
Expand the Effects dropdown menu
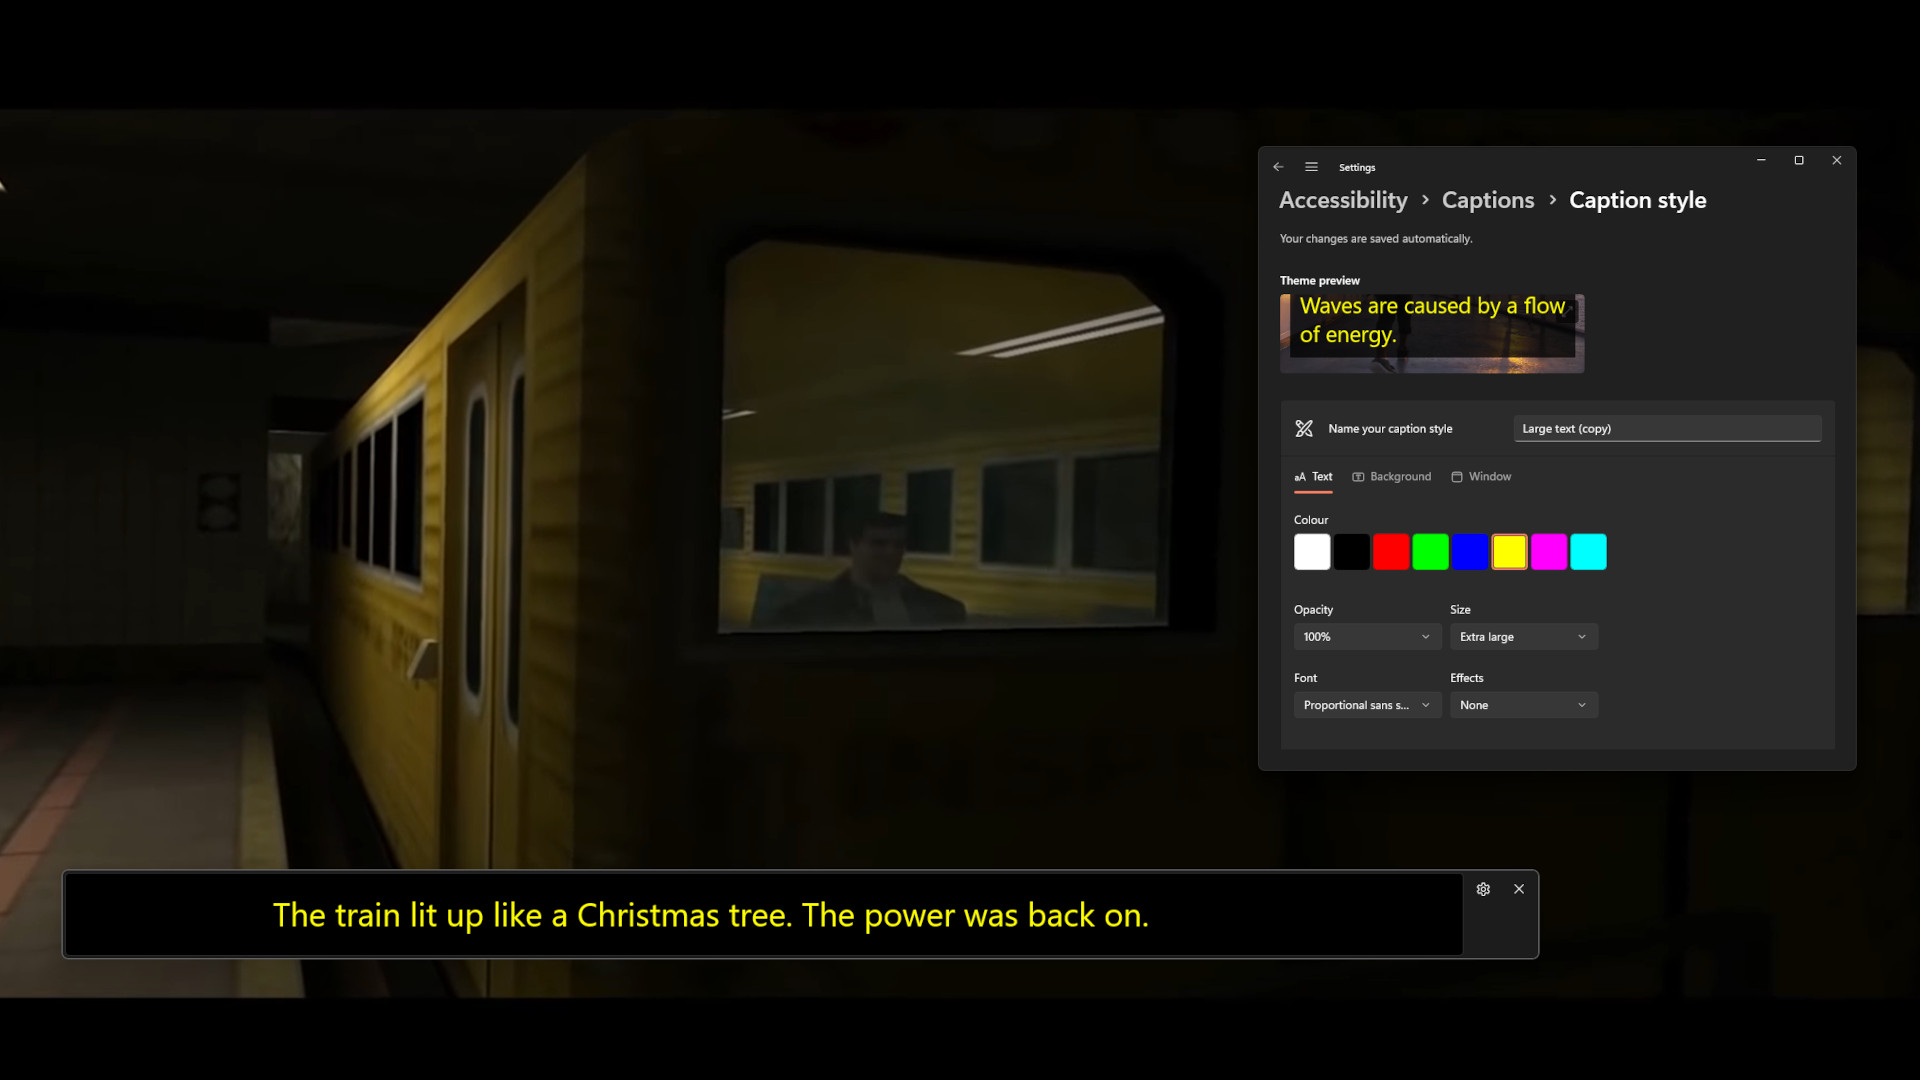coord(1522,704)
